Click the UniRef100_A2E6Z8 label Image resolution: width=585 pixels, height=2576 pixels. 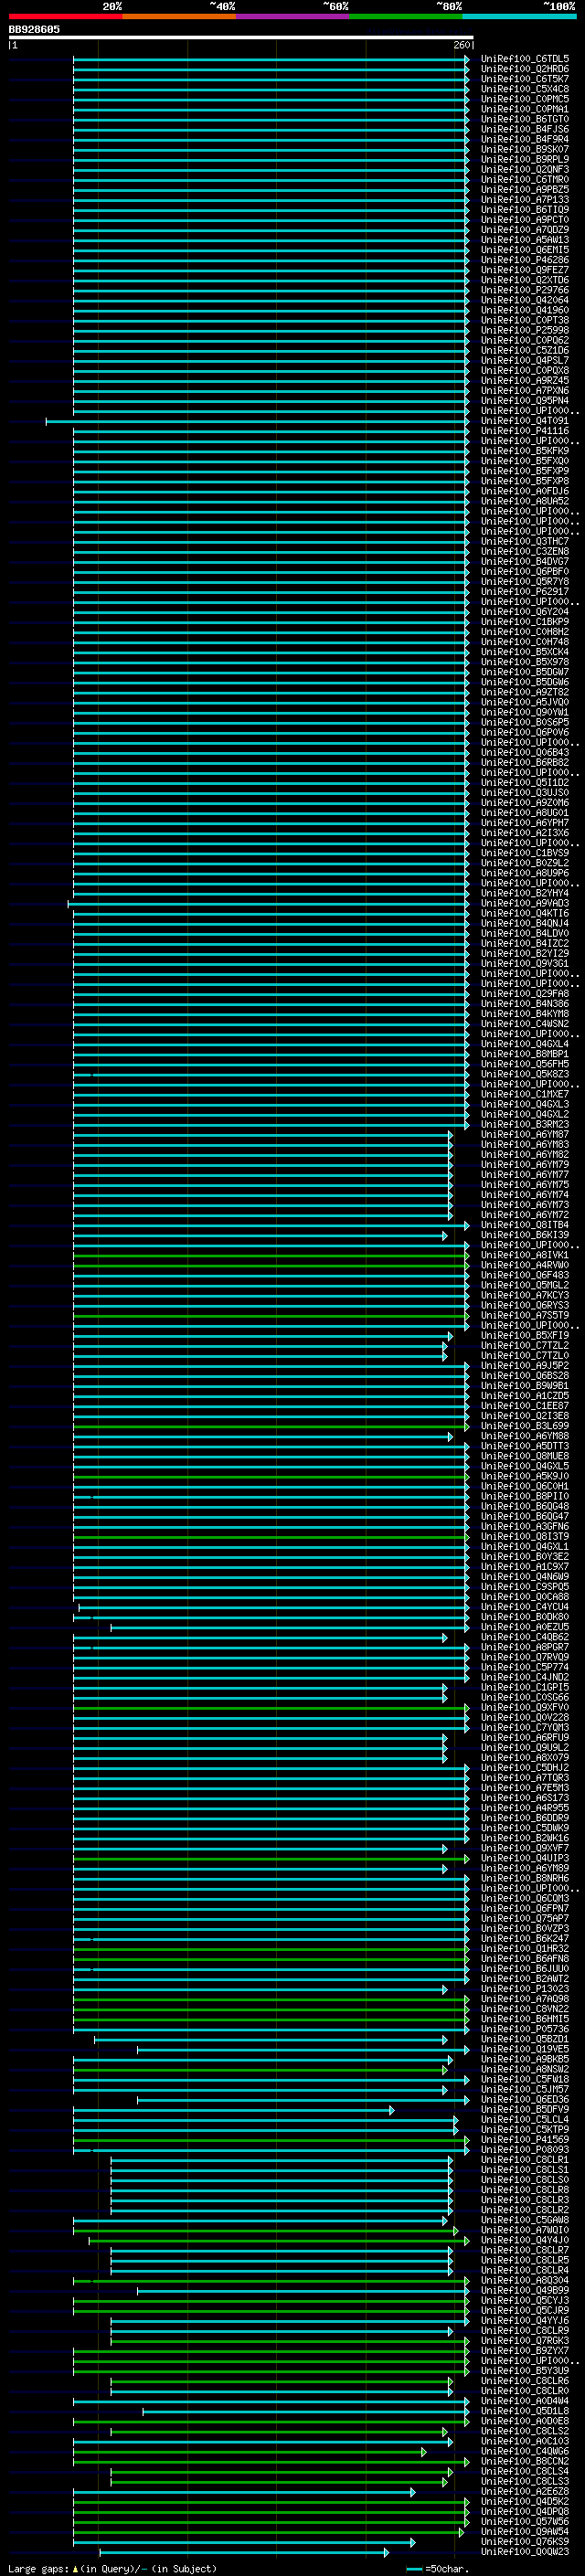[525, 2491]
